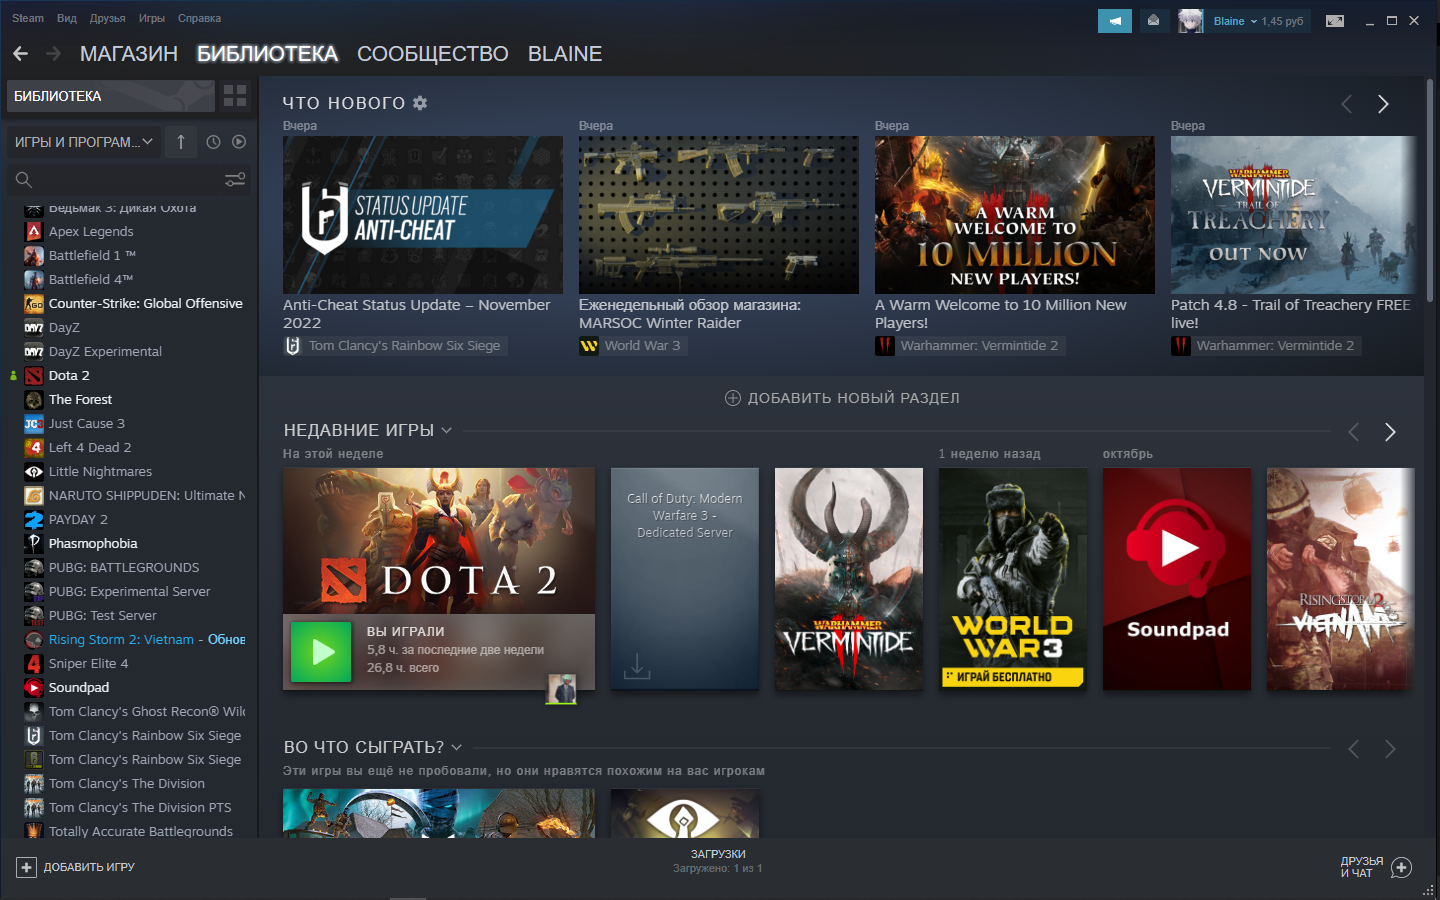This screenshot has width=1440, height=900.
Task: Click the sort ascending arrow icon
Action: [x=181, y=142]
